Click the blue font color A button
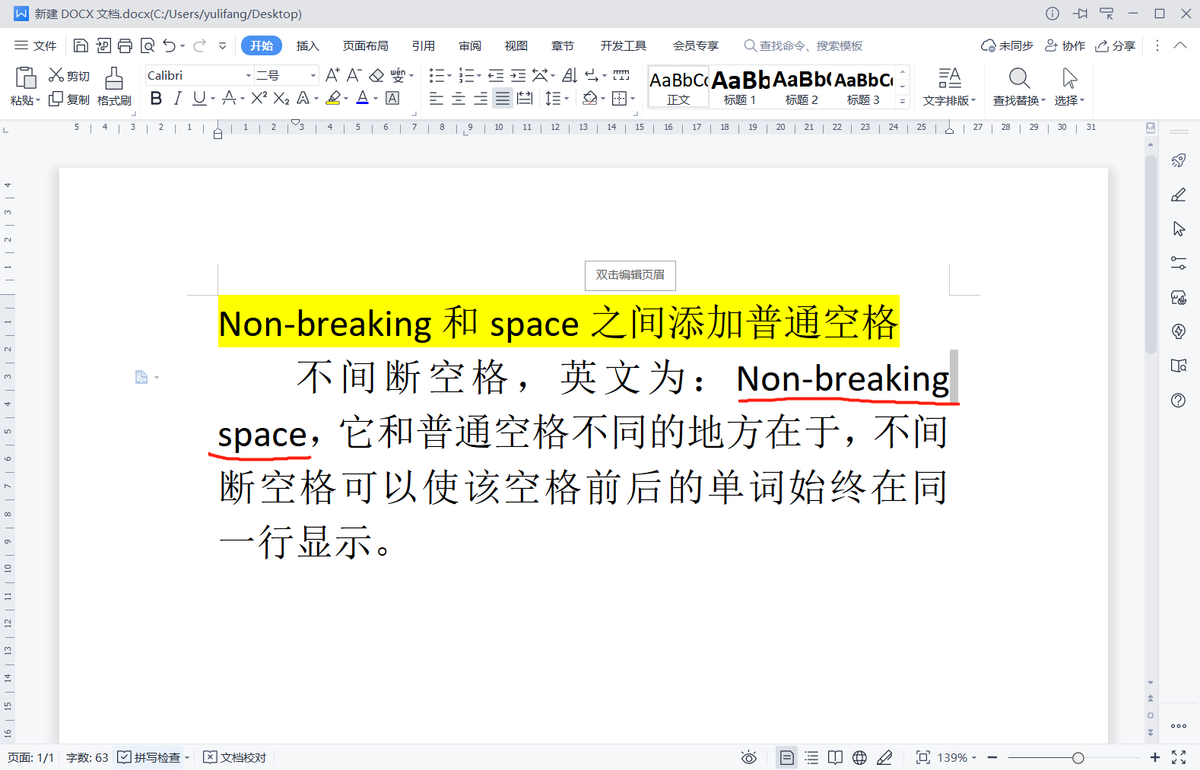This screenshot has width=1200, height=770. click(362, 98)
